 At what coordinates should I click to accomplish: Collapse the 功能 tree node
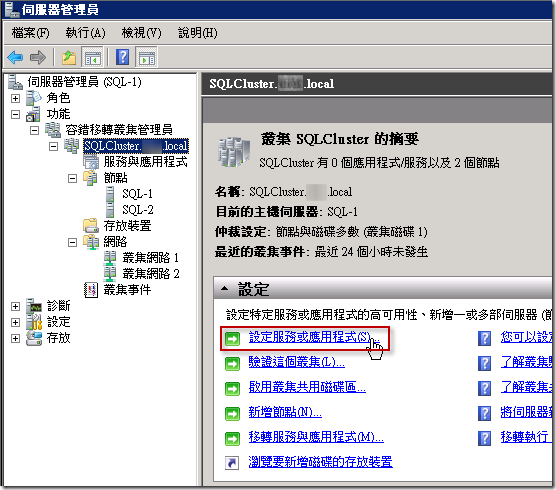pyautogui.click(x=15, y=114)
